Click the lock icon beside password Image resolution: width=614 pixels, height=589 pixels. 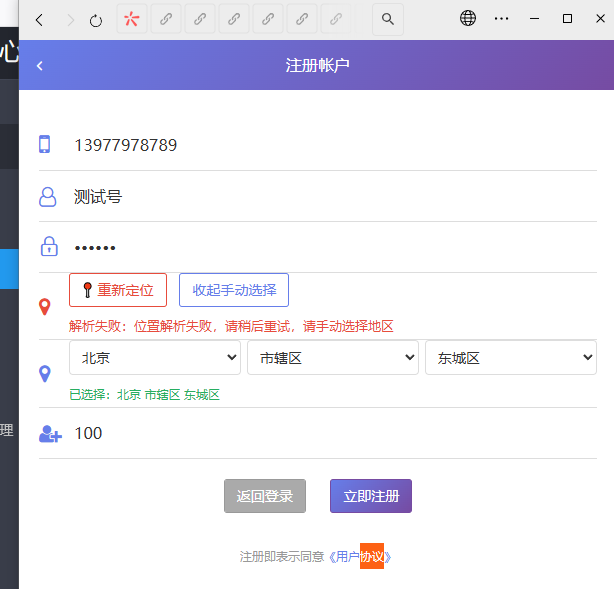(49, 246)
